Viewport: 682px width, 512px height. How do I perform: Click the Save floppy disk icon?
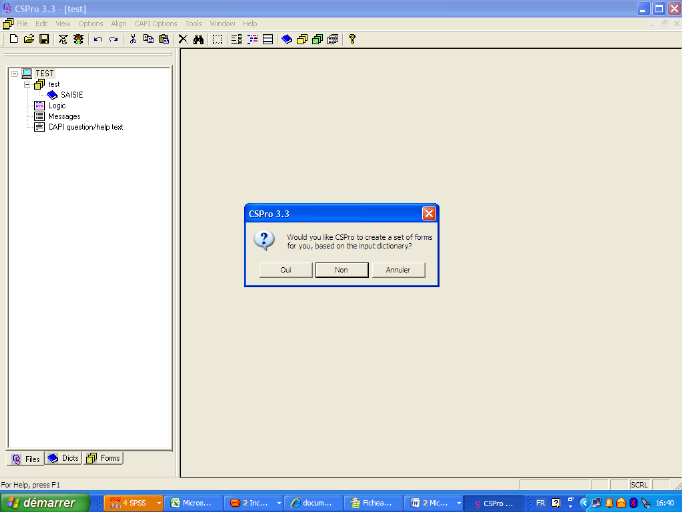tap(44, 39)
